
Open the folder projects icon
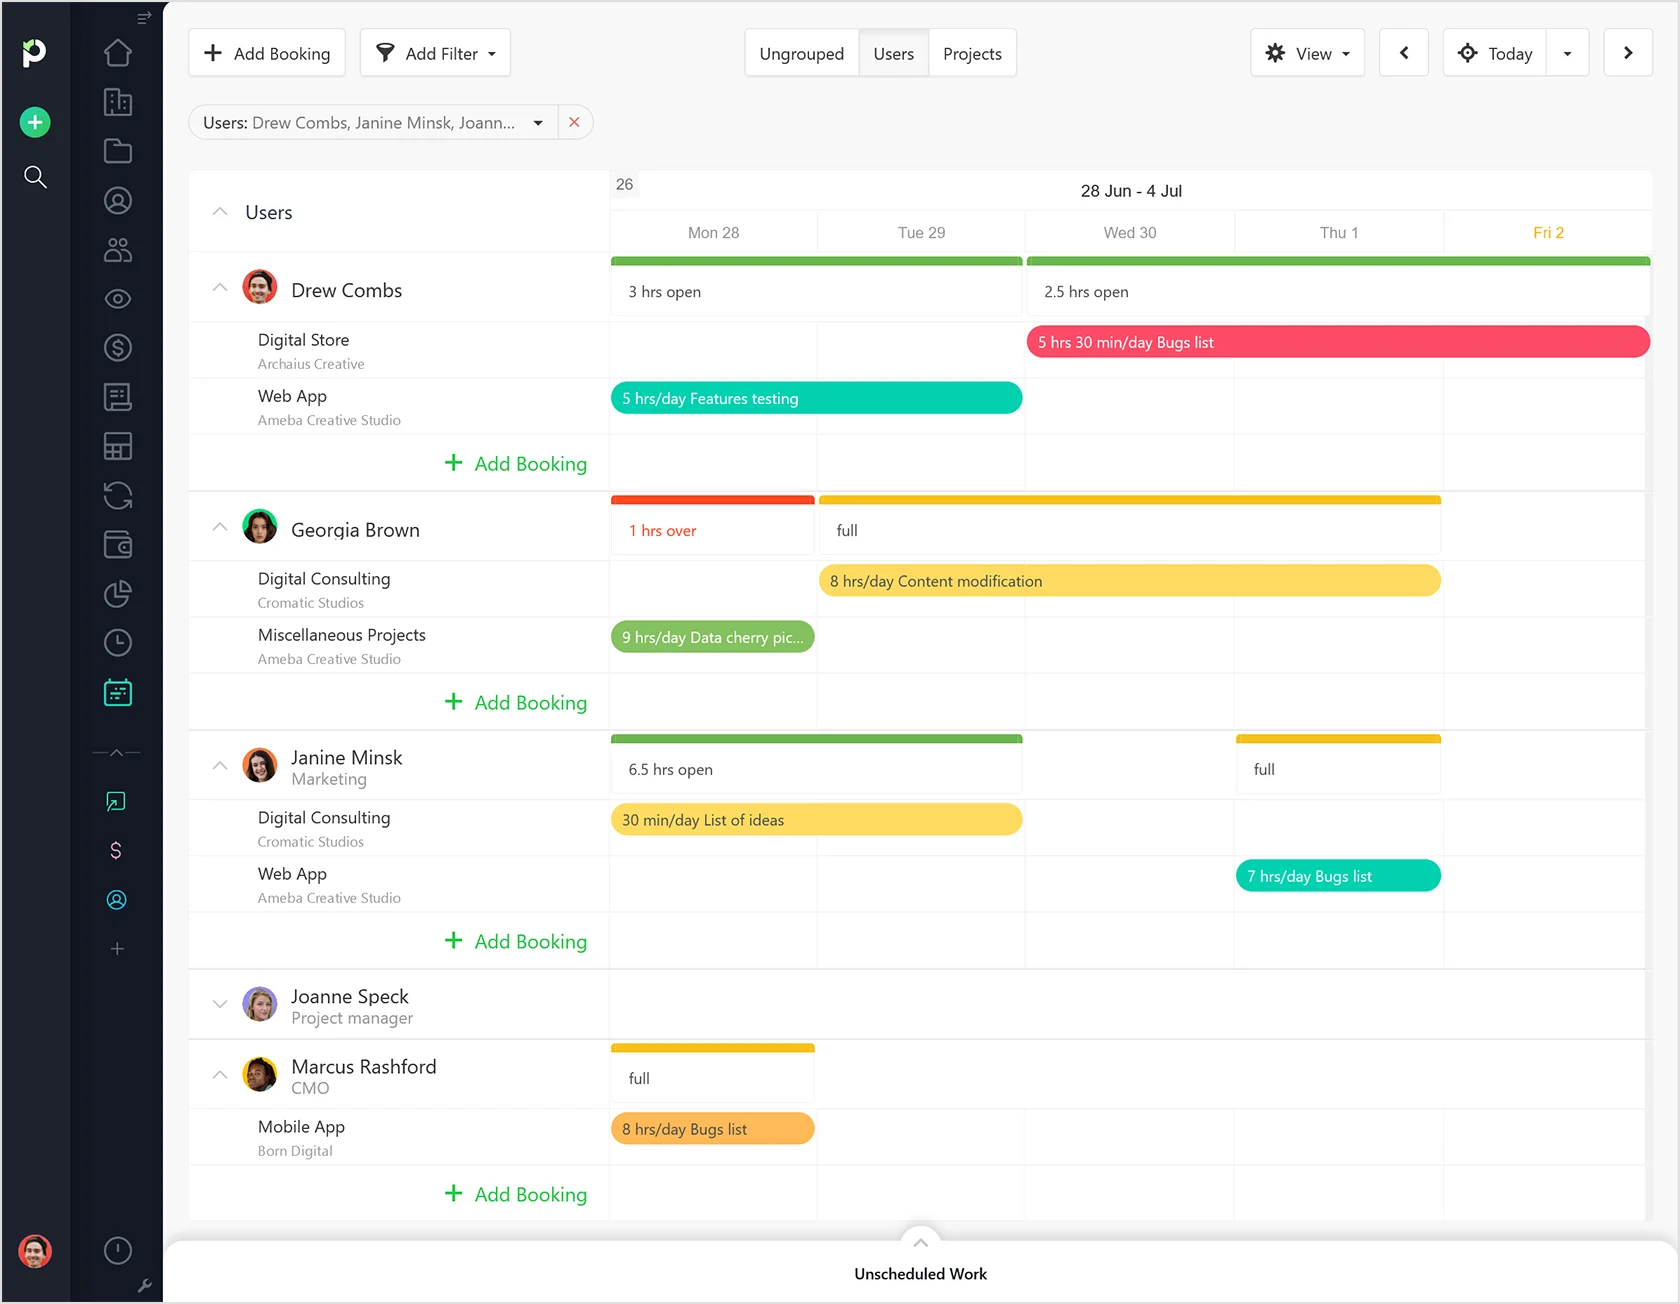click(118, 151)
